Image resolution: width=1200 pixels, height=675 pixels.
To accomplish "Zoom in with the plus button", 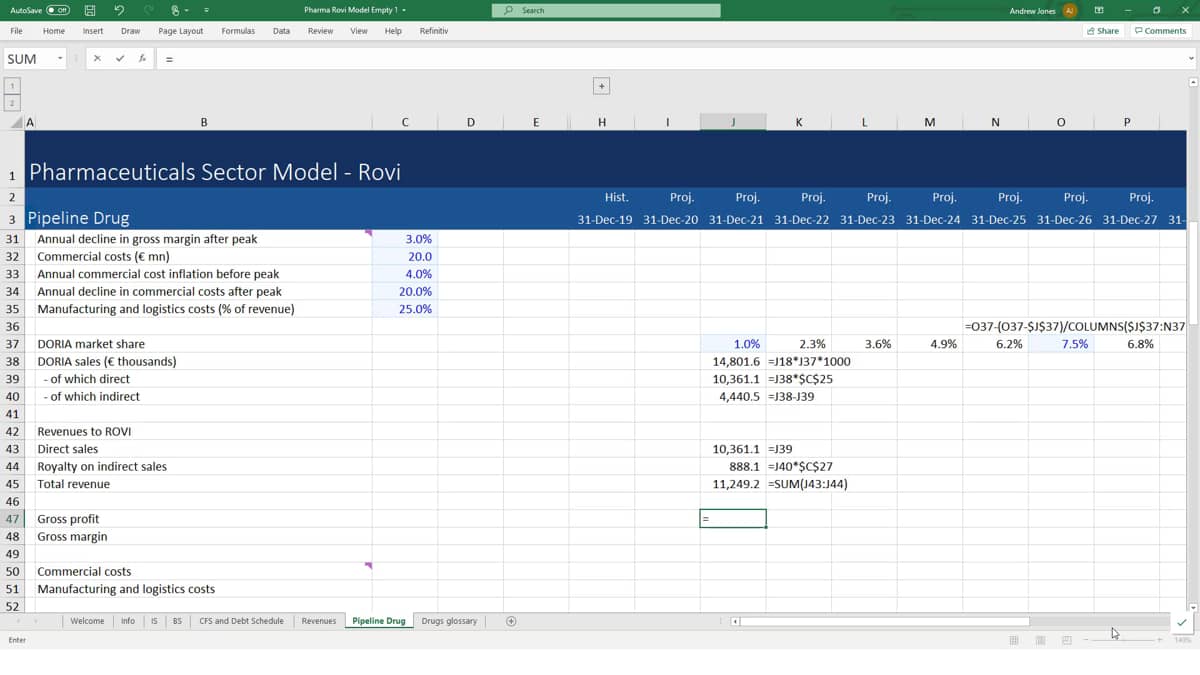I will coord(1161,640).
